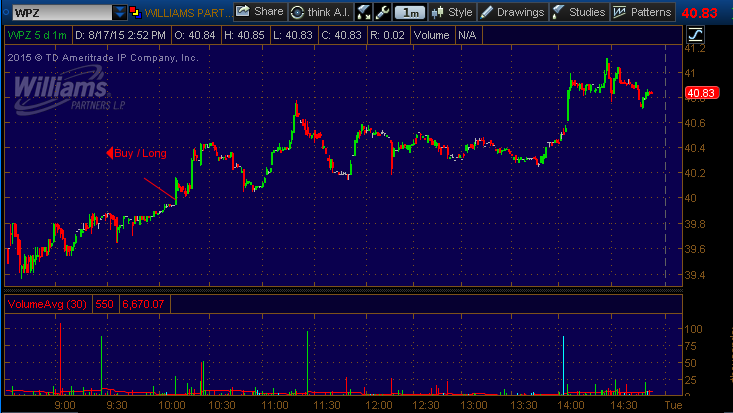Click the WPZ symbol input field

(x=62, y=12)
